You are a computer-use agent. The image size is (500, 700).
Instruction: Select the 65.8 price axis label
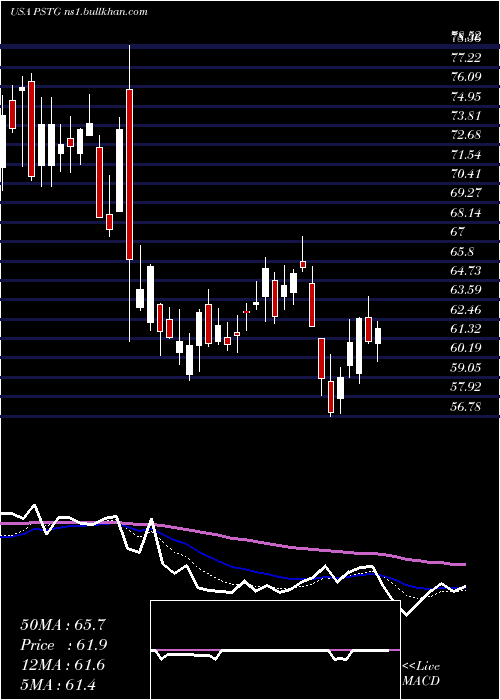[x=462, y=252]
